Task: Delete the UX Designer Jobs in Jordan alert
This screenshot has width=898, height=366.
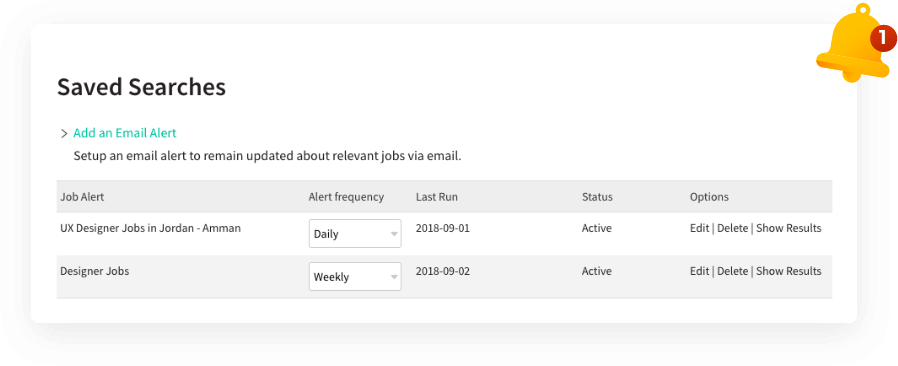Action: click(x=732, y=228)
